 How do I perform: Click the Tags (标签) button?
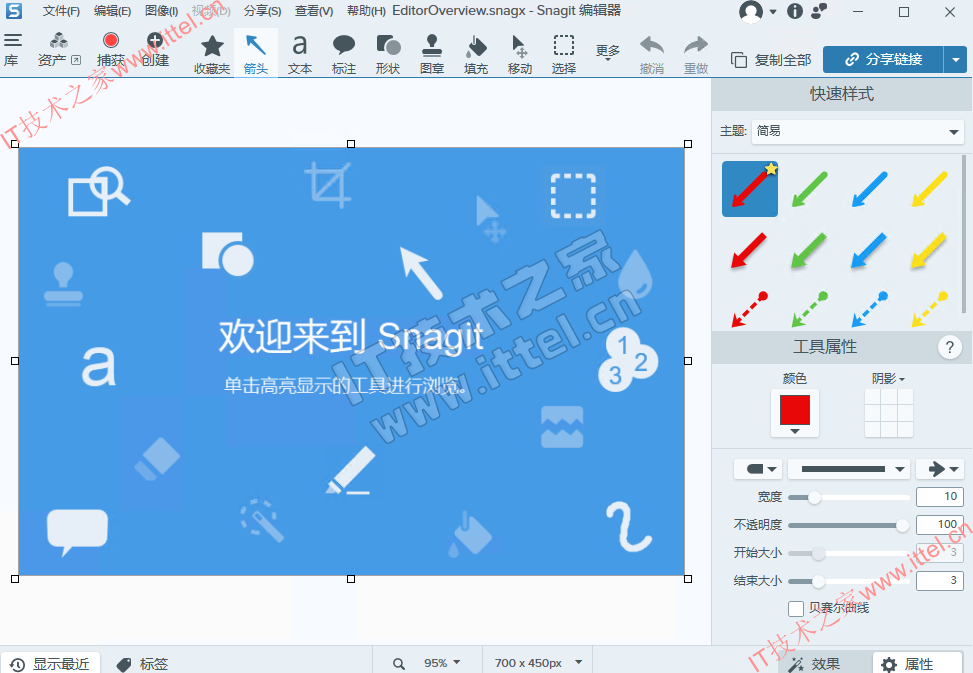pos(142,664)
